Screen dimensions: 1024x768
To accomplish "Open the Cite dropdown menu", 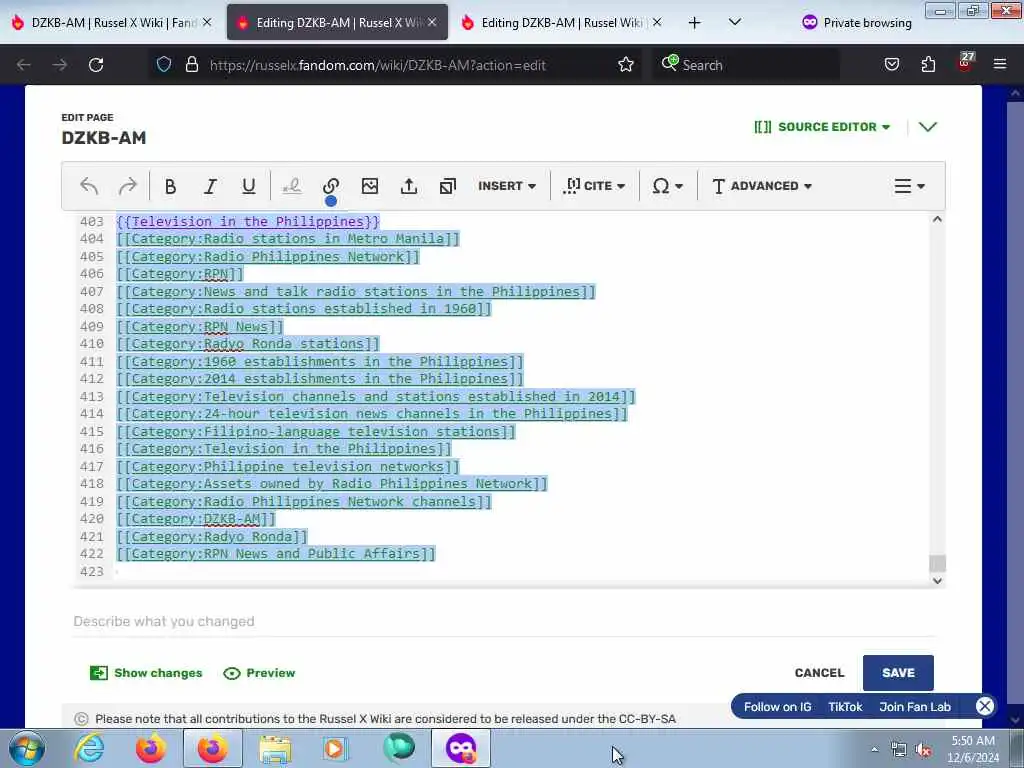I will [594, 186].
